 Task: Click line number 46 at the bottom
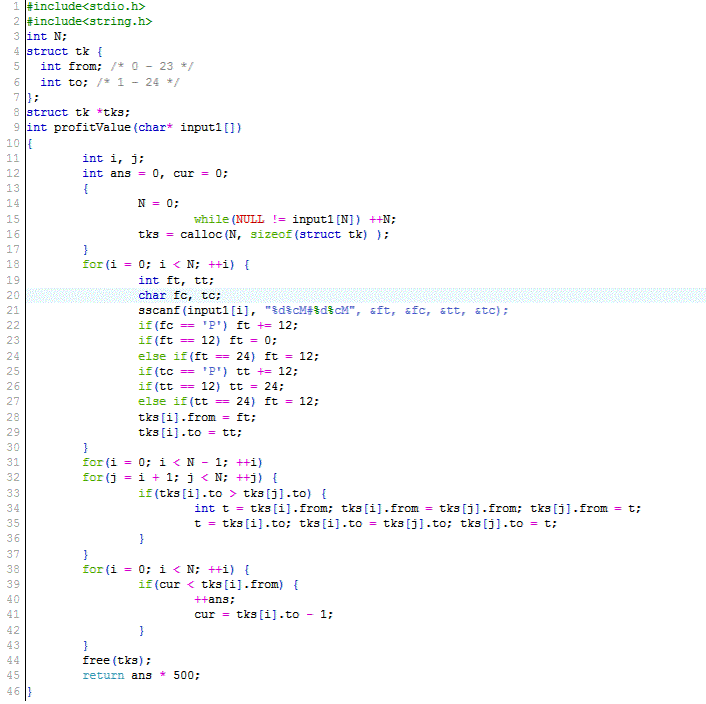point(13,691)
